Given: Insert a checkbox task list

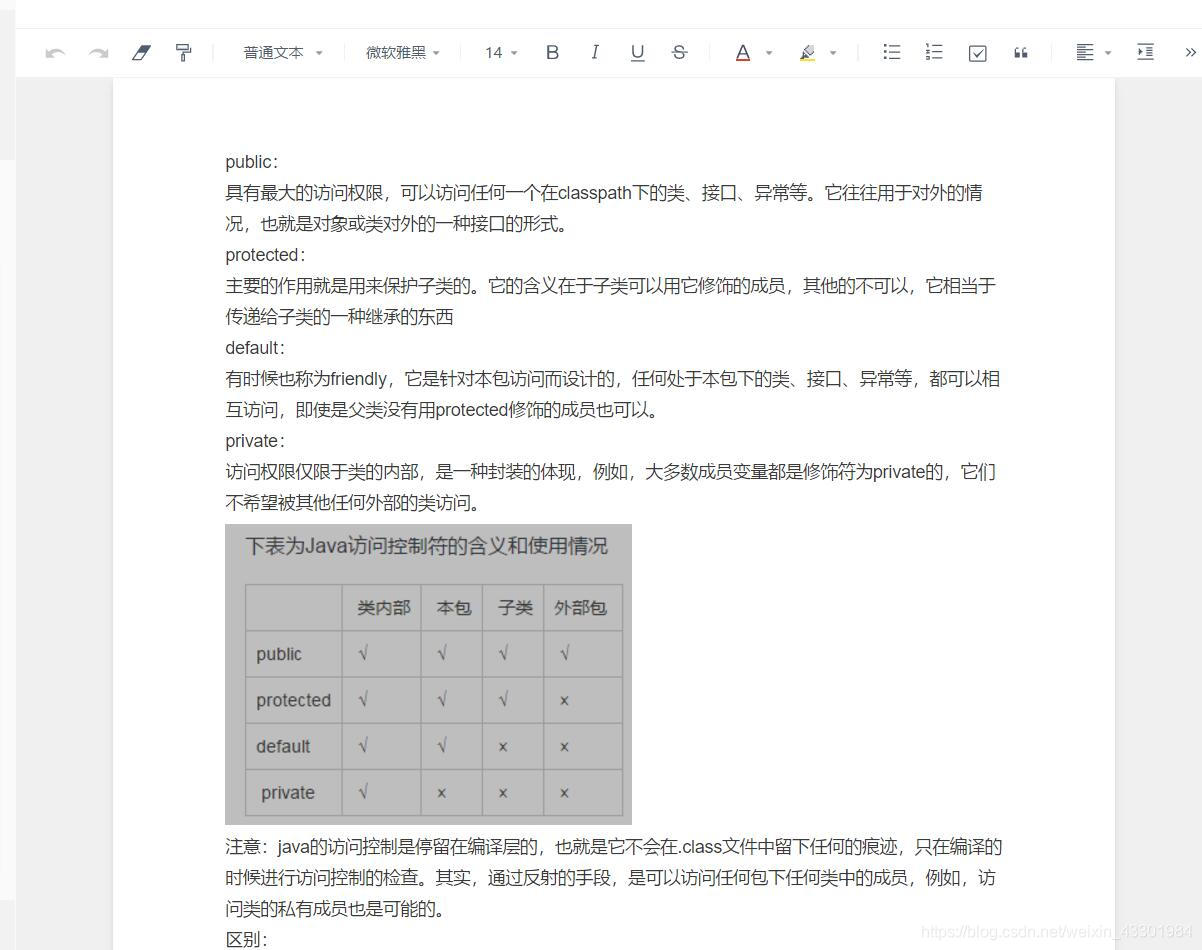Looking at the screenshot, I should pyautogui.click(x=978, y=53).
